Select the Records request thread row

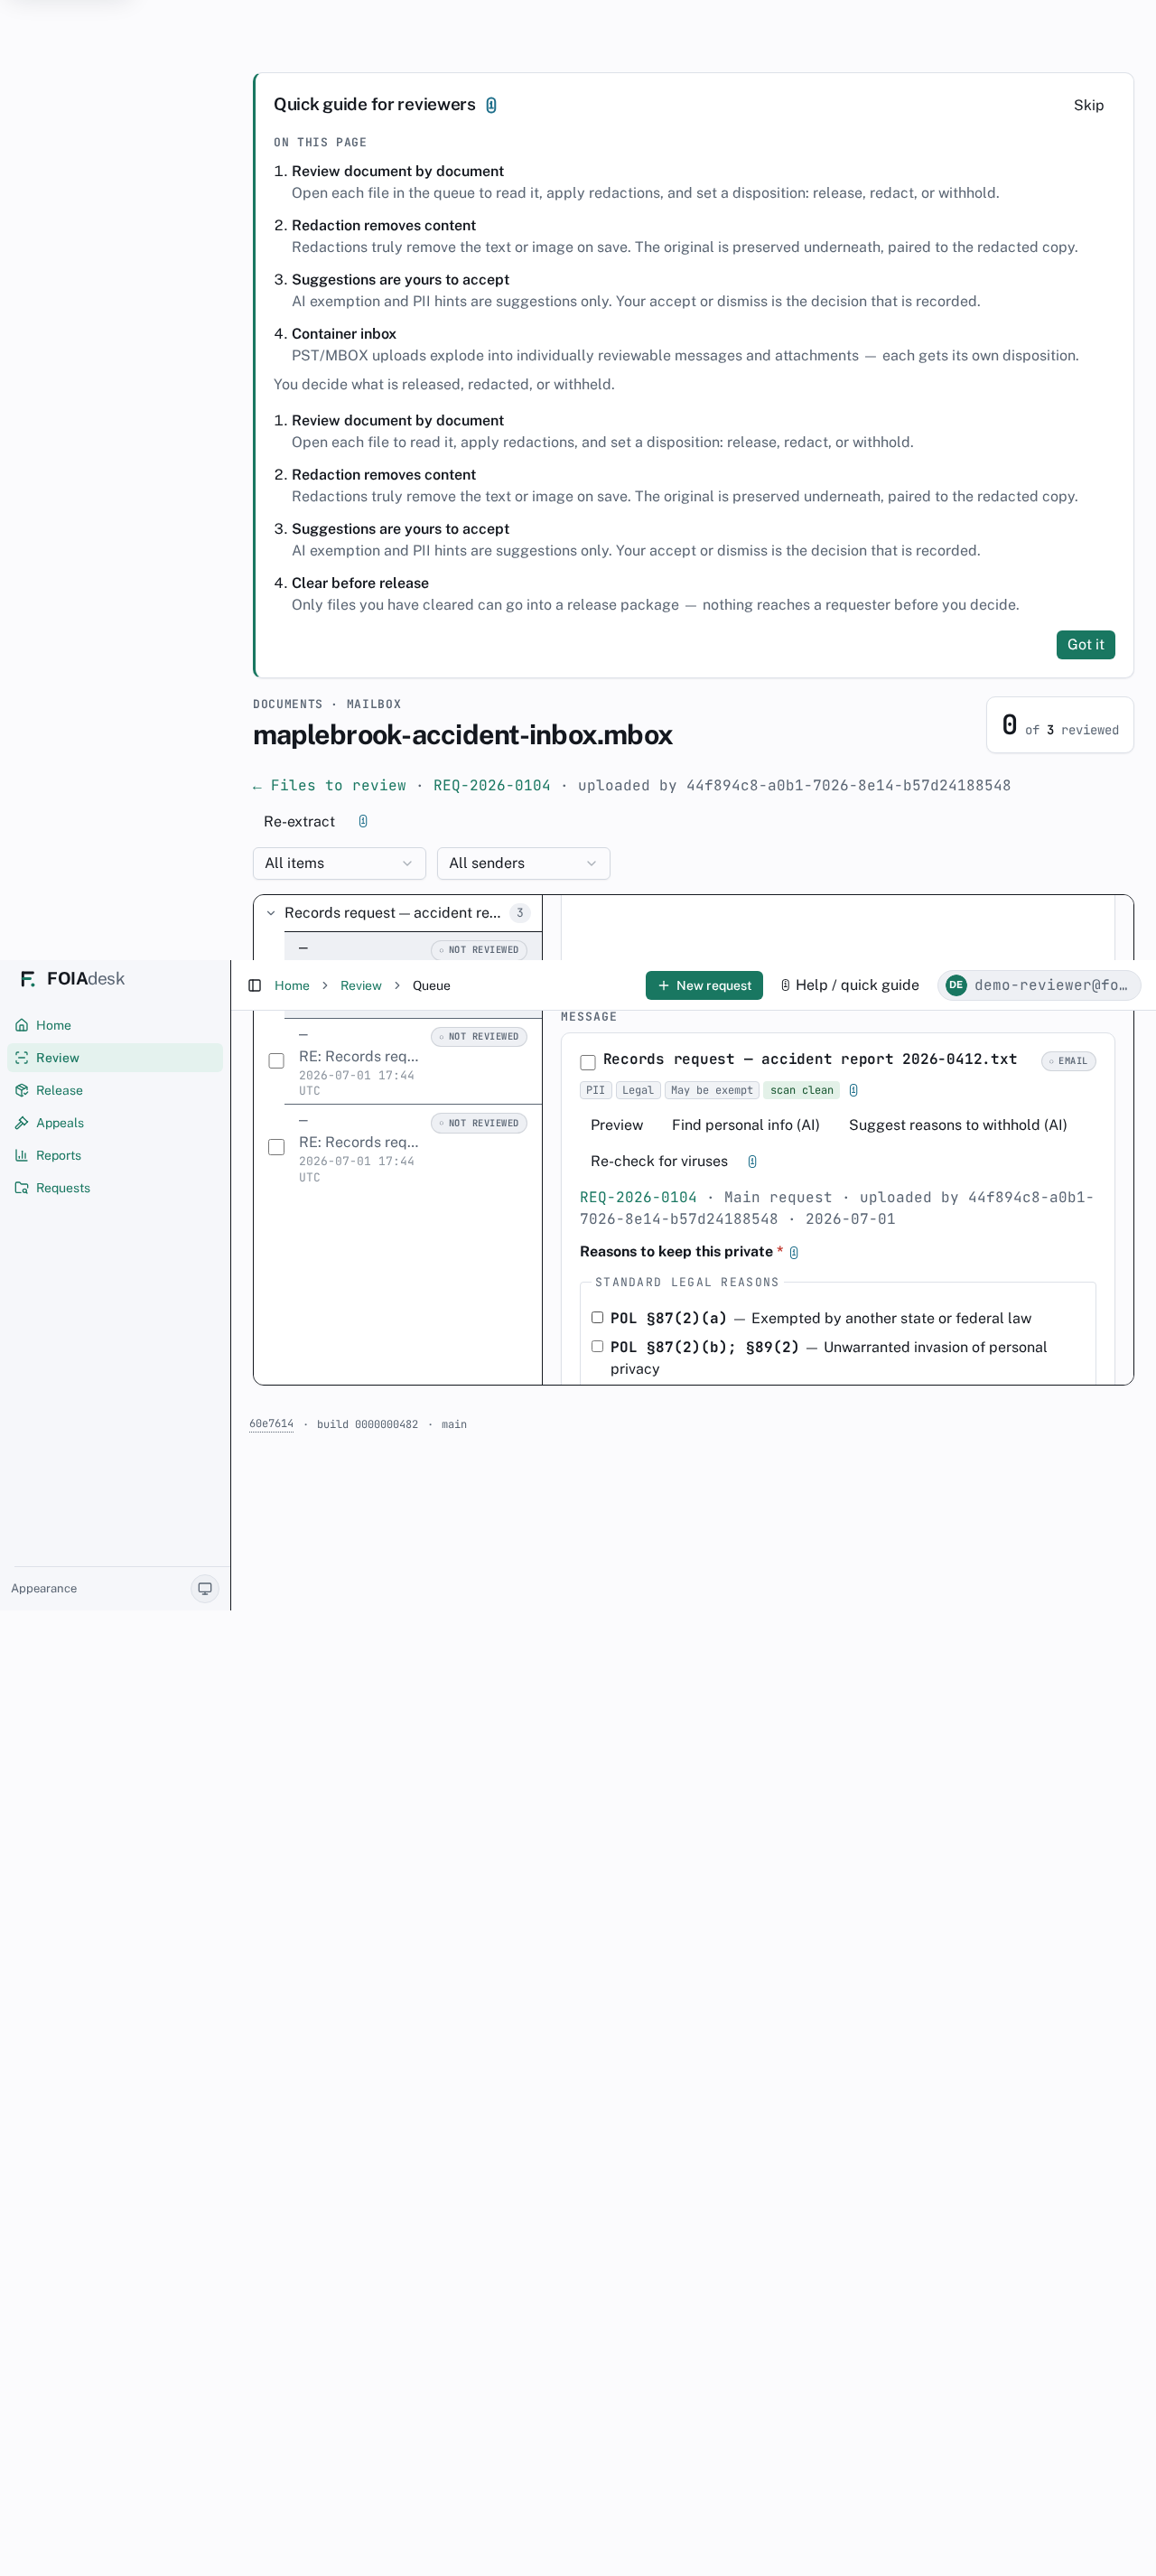click(398, 912)
